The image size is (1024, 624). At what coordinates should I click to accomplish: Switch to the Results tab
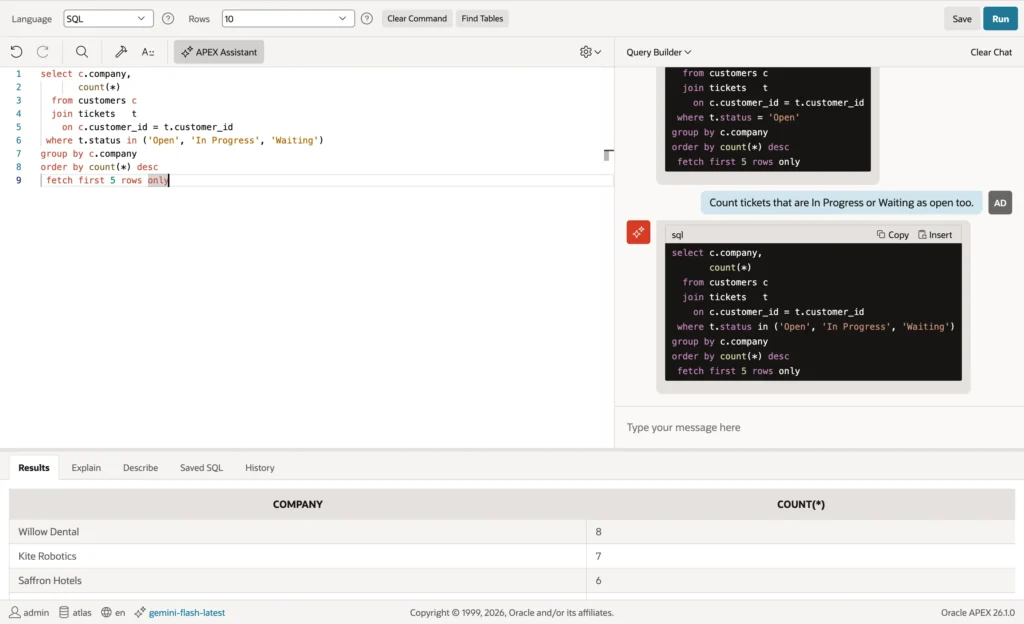(x=34, y=467)
